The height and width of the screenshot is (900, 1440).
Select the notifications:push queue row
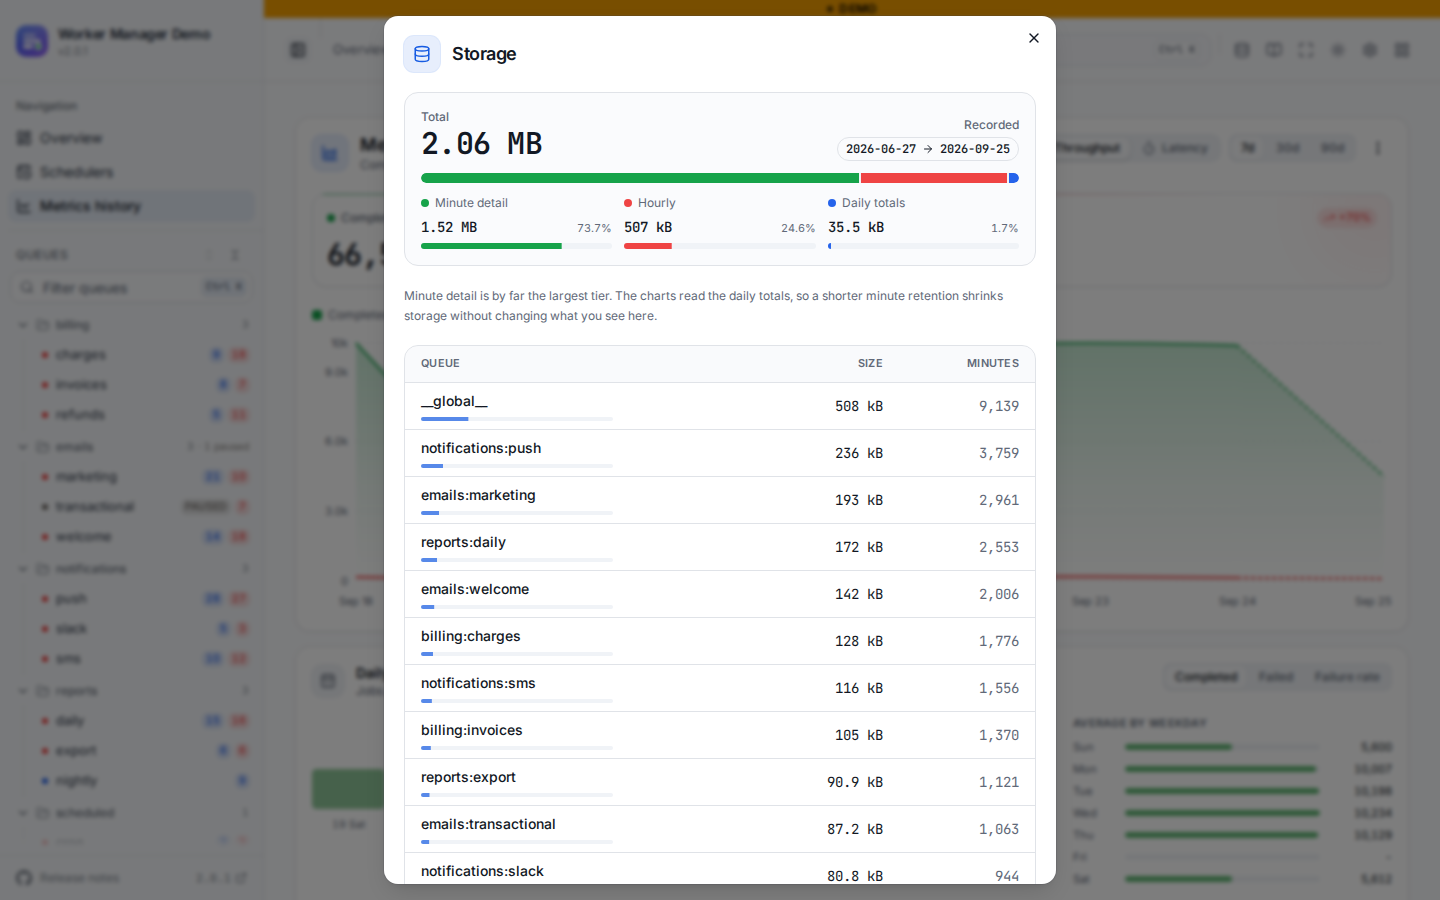pos(720,453)
